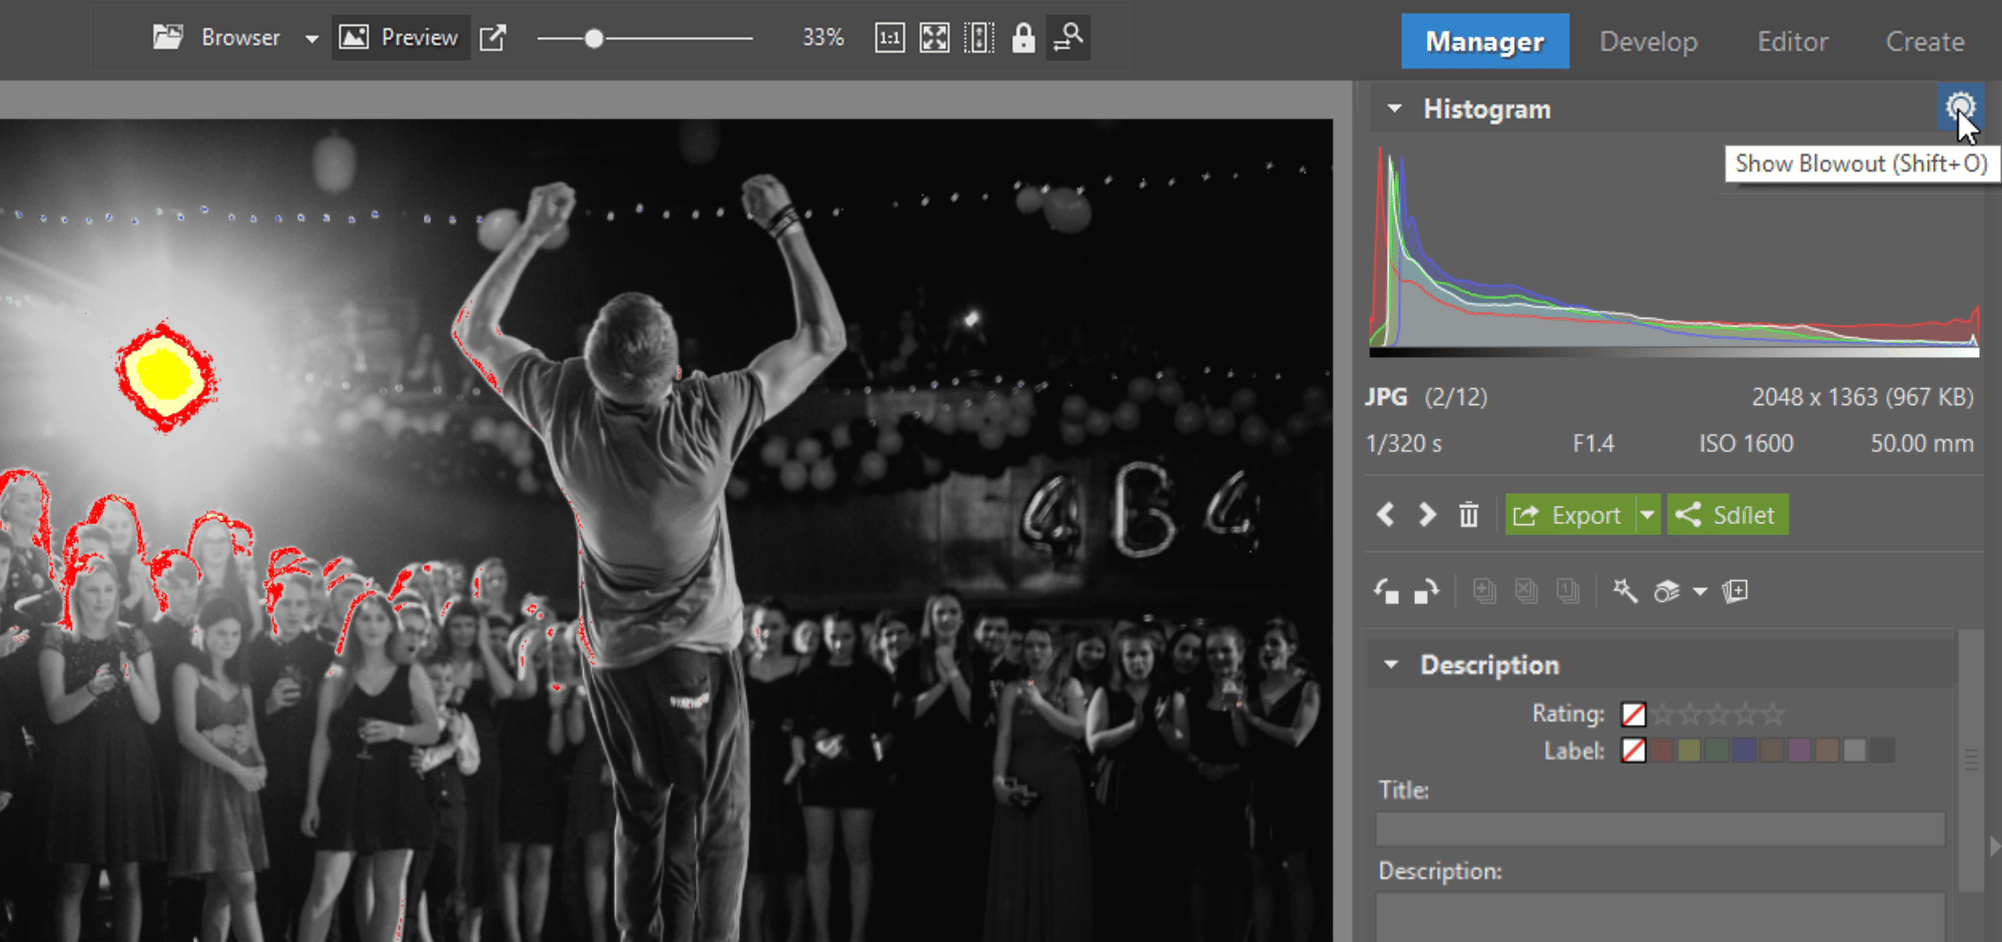Click the ISO 1600 value

point(1746,443)
